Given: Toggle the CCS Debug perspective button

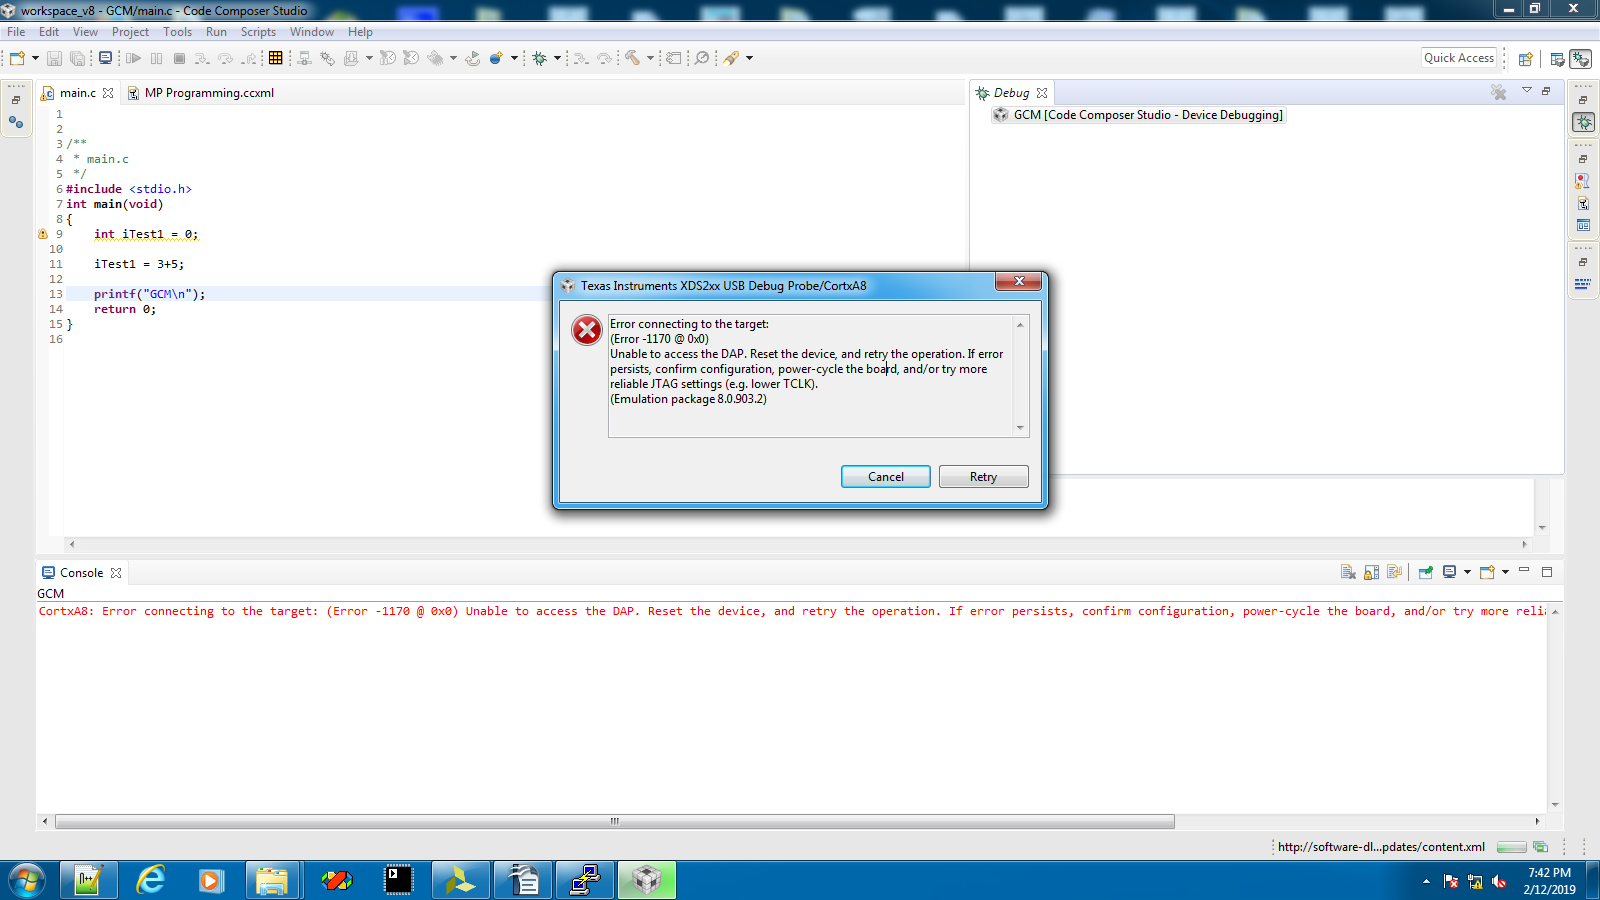Looking at the screenshot, I should click(x=1580, y=59).
